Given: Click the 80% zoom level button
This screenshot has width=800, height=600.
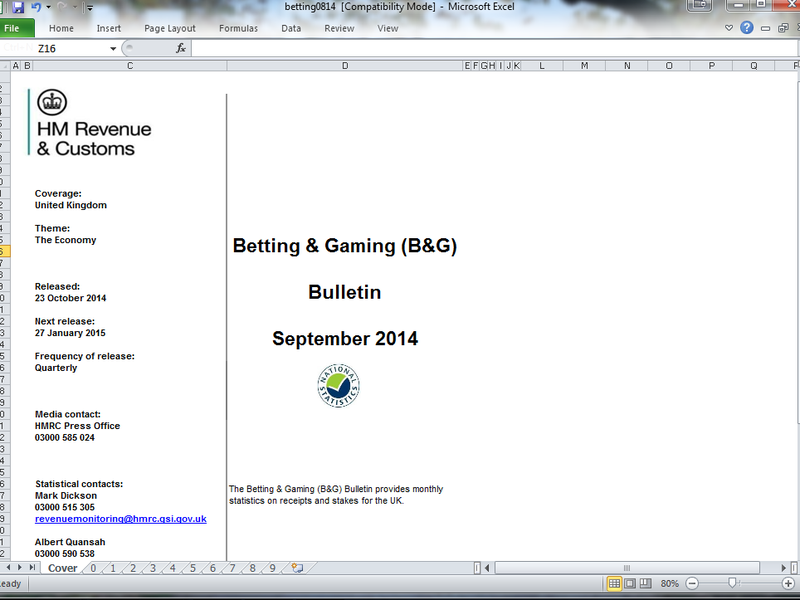Looking at the screenshot, I should [669, 583].
